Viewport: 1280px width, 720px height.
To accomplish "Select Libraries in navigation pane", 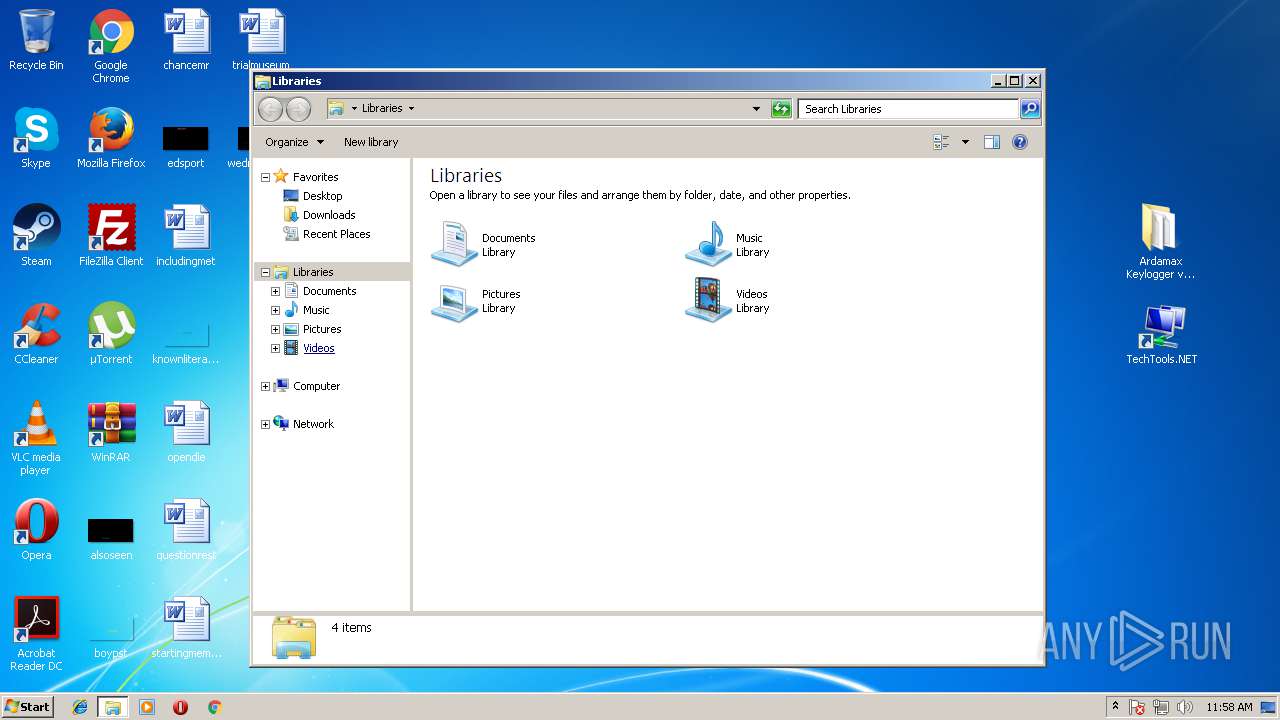I will (x=313, y=272).
